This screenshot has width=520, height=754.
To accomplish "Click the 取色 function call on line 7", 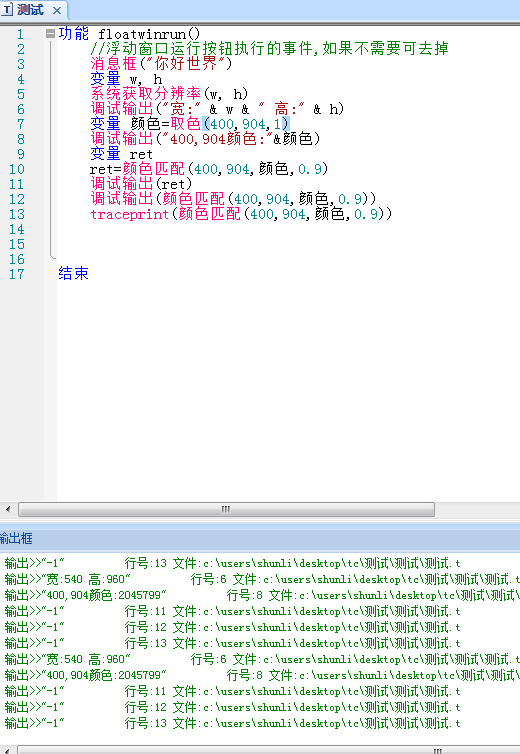I will pos(185,124).
